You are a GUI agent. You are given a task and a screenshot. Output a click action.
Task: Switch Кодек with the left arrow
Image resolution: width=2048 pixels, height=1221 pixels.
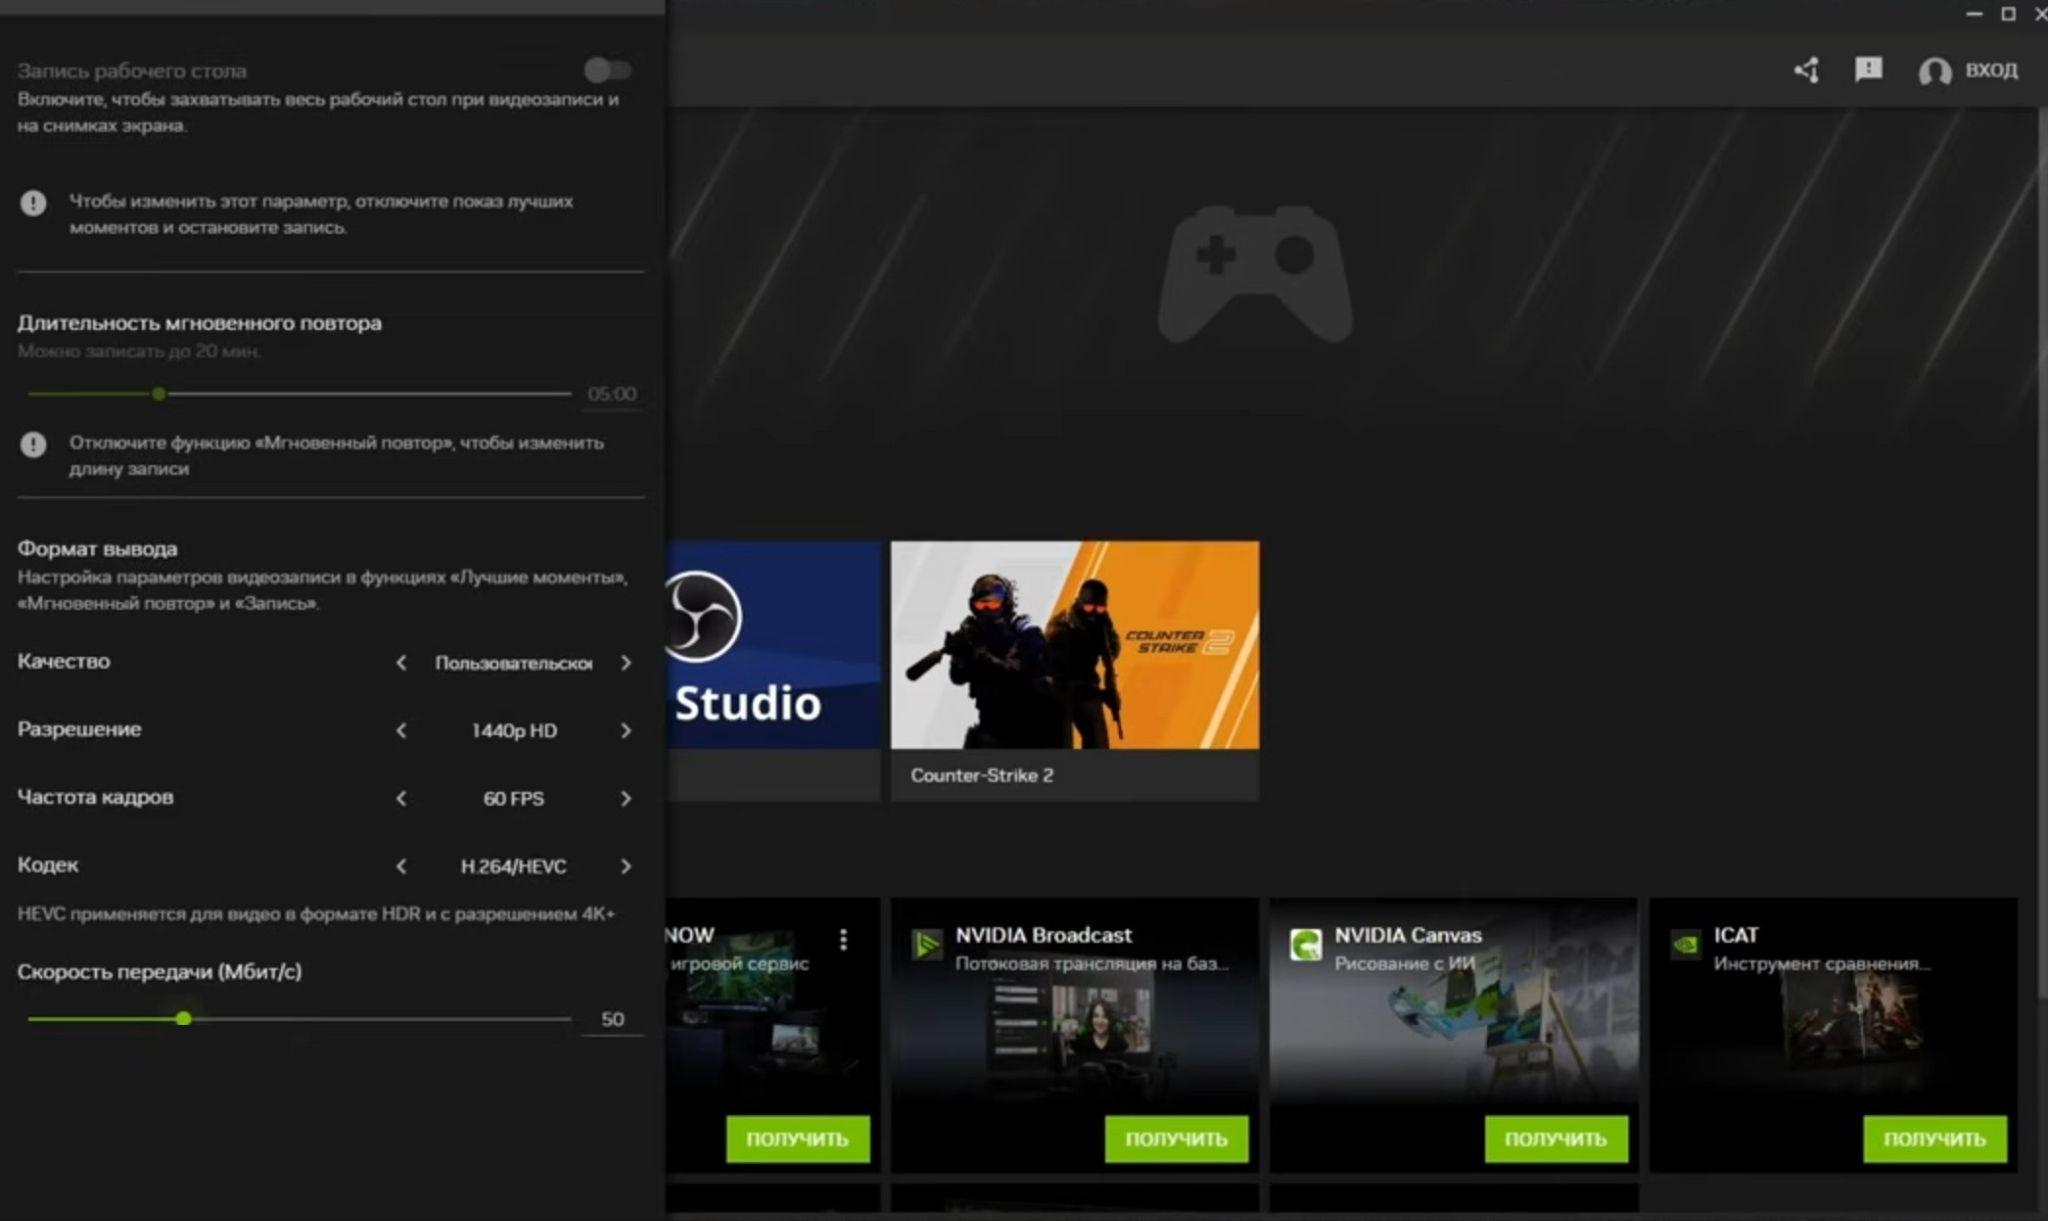(x=401, y=866)
